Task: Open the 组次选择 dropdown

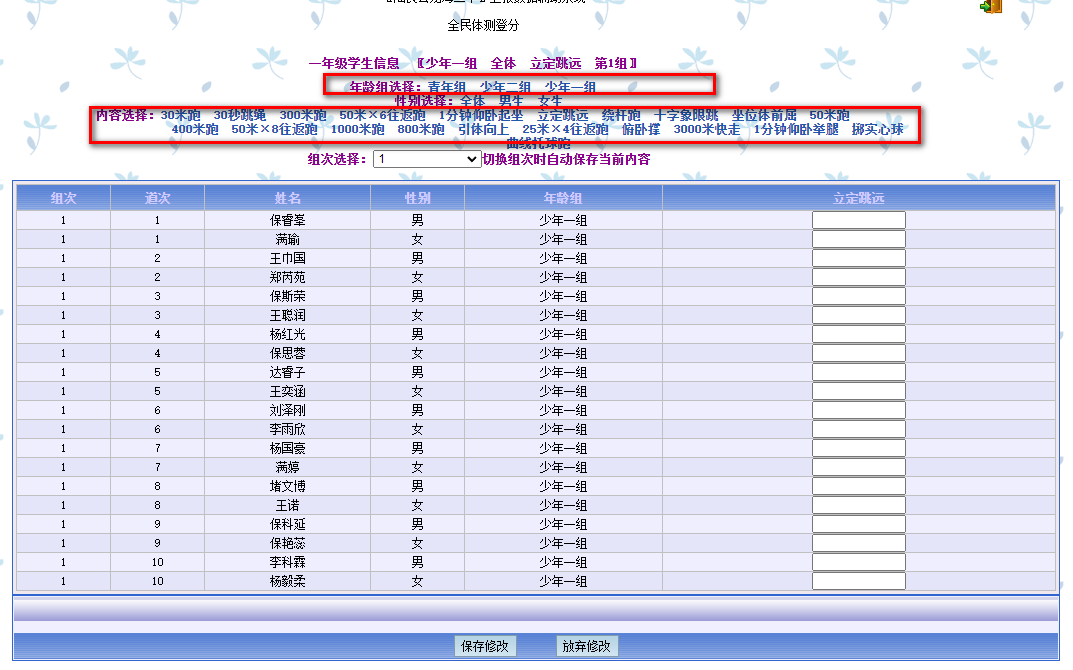Action: click(x=427, y=159)
